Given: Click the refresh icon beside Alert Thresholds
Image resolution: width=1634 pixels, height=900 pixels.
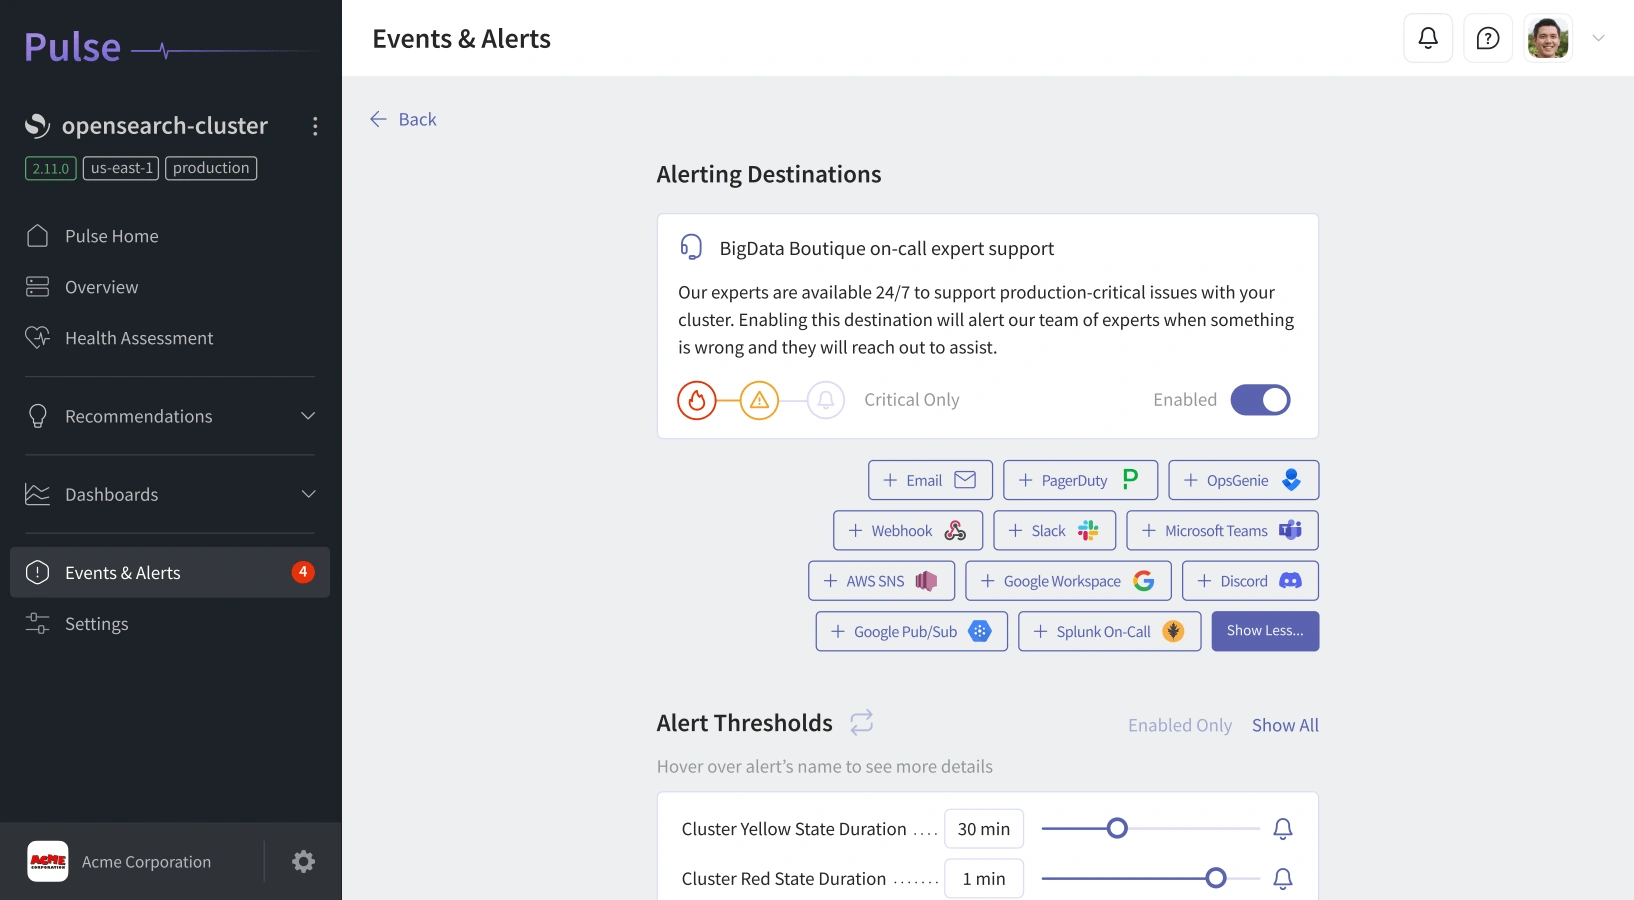Looking at the screenshot, I should [x=862, y=722].
